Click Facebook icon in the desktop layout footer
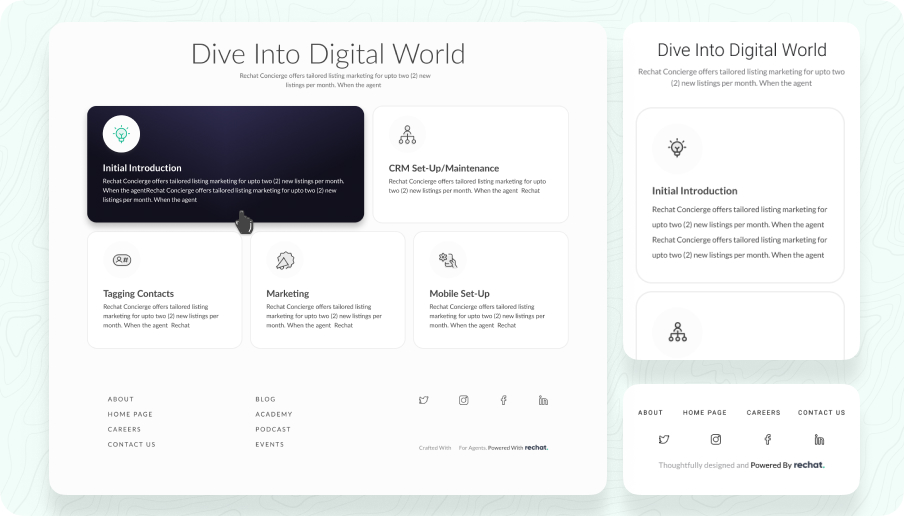The width and height of the screenshot is (904, 516). (x=504, y=400)
